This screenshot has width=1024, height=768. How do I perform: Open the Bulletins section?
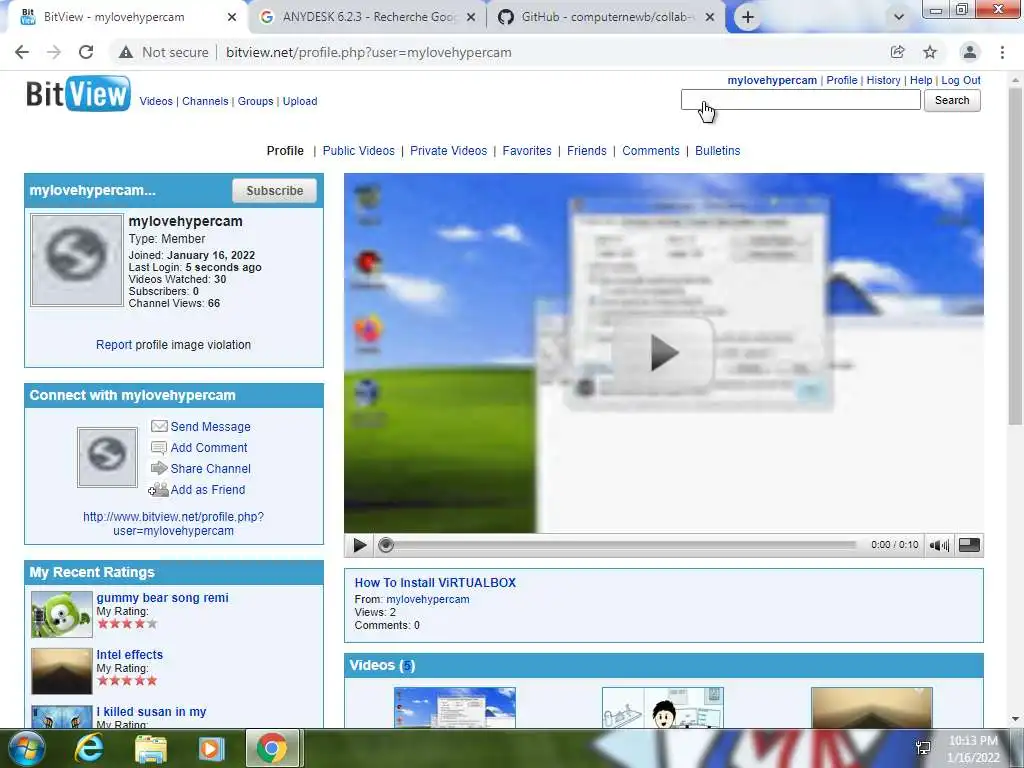point(718,151)
